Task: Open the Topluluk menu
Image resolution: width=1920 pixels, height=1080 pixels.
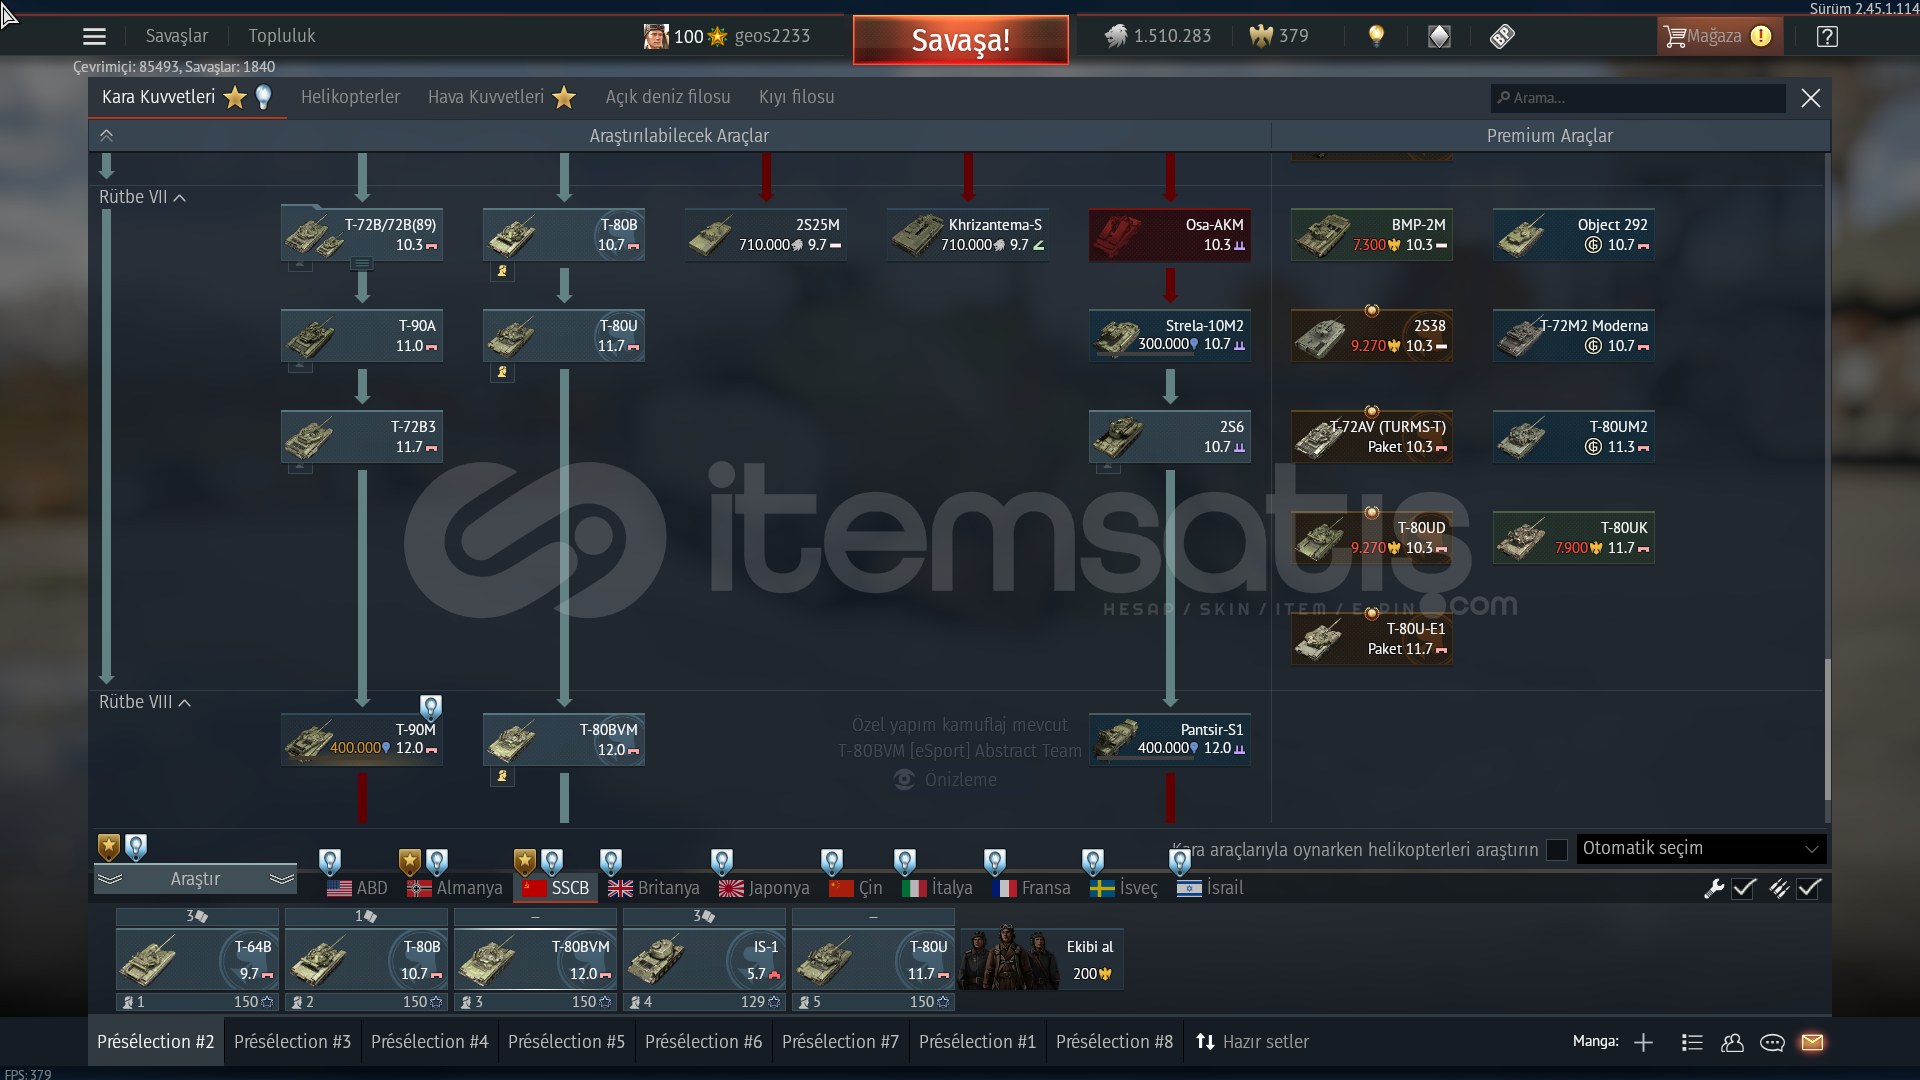Action: (x=282, y=36)
